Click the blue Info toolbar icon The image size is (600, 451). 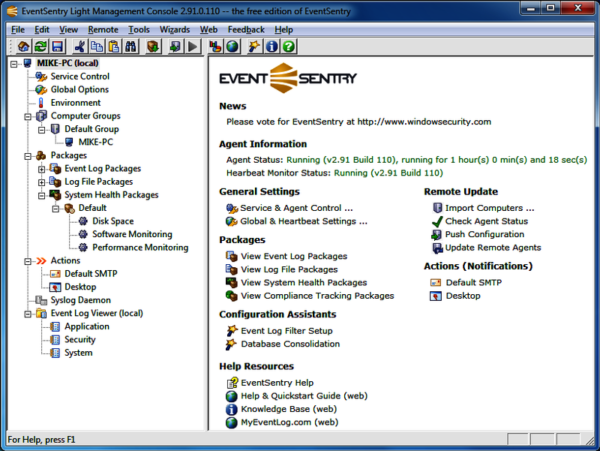click(x=271, y=46)
